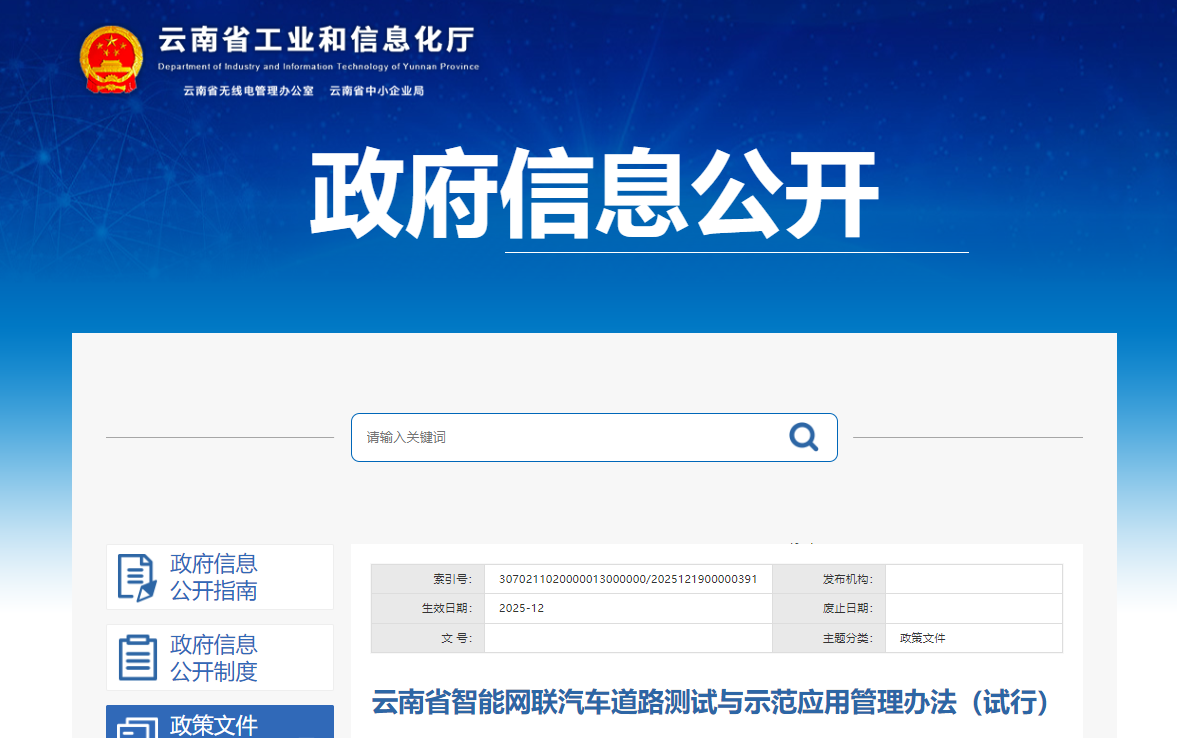Open the 政府信息公开指南 sidebar text item
The image size is (1177, 738).
pyautogui.click(x=213, y=577)
